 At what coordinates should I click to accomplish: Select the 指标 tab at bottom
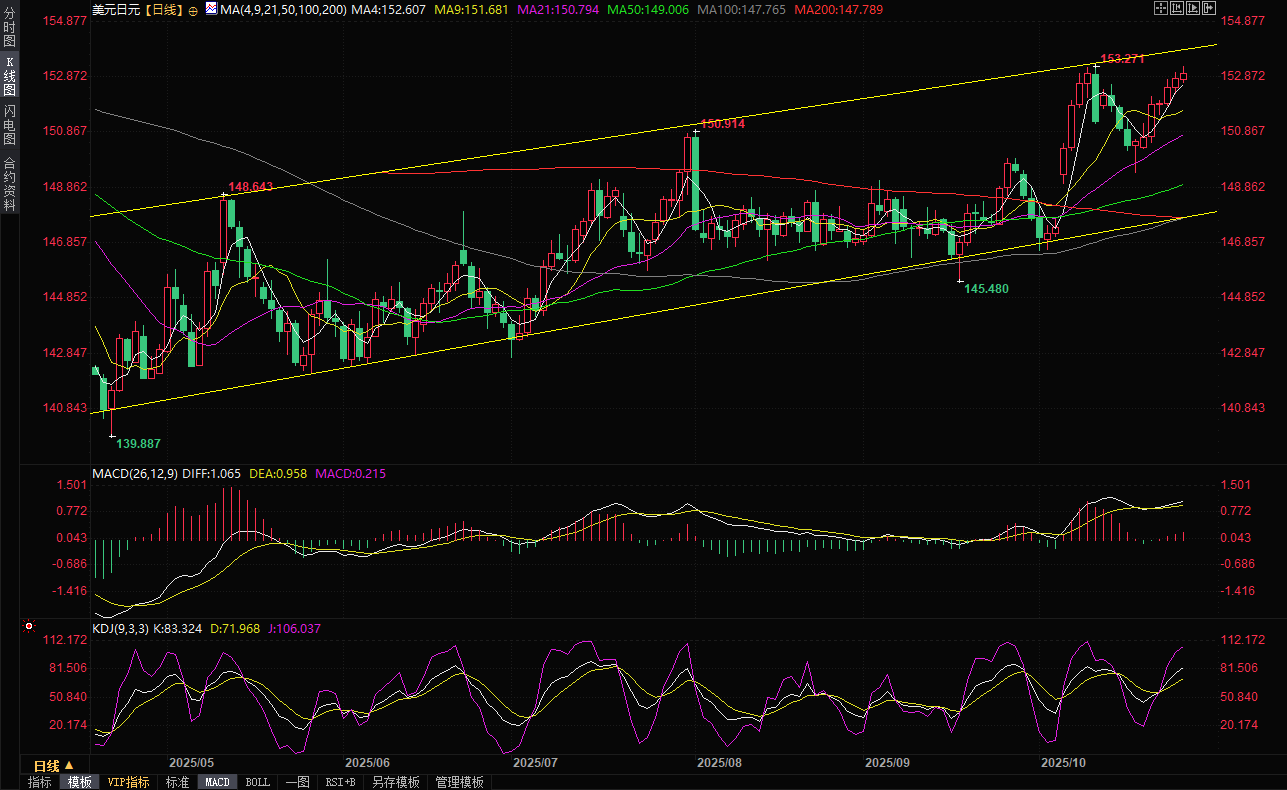(x=40, y=782)
